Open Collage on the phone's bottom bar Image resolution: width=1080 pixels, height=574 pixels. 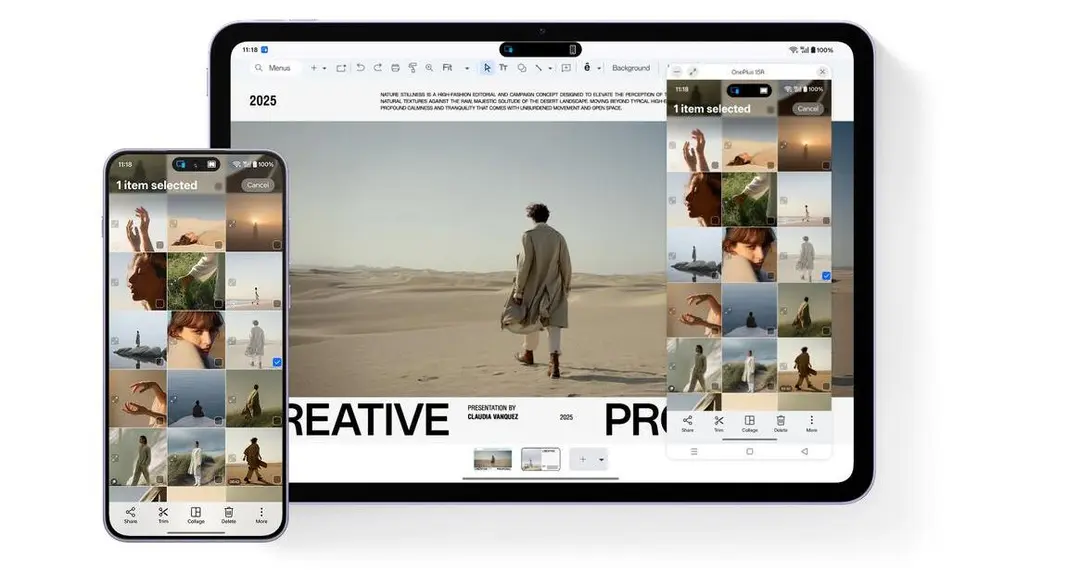click(x=196, y=515)
